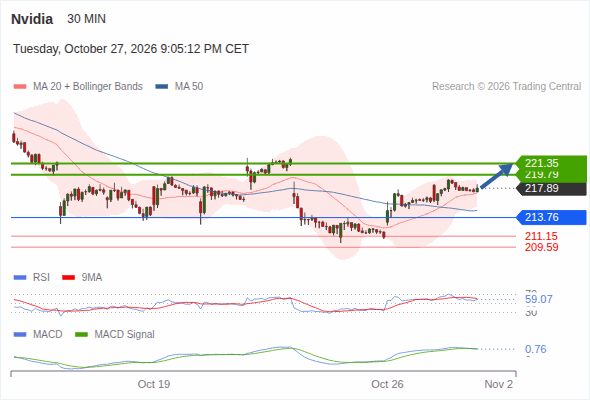Click the MACD Signal legend label
590x400 pixels.
[x=125, y=335]
